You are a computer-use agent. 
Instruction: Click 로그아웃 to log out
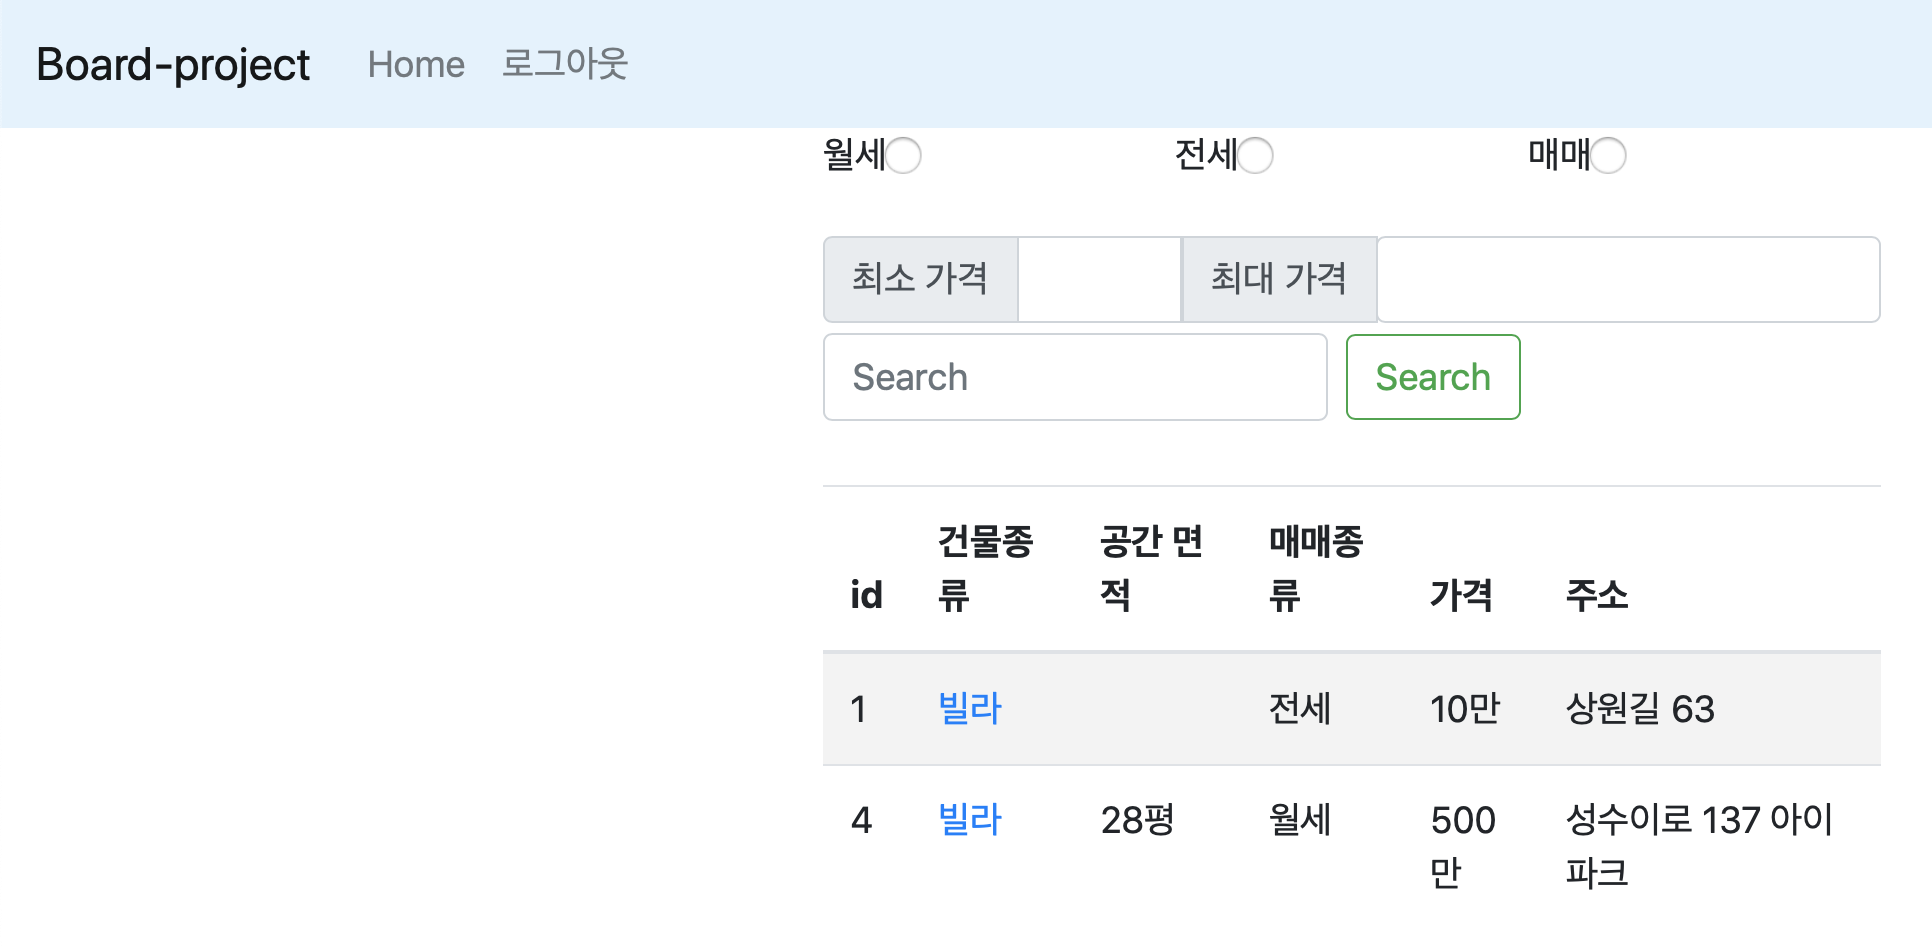coord(564,65)
